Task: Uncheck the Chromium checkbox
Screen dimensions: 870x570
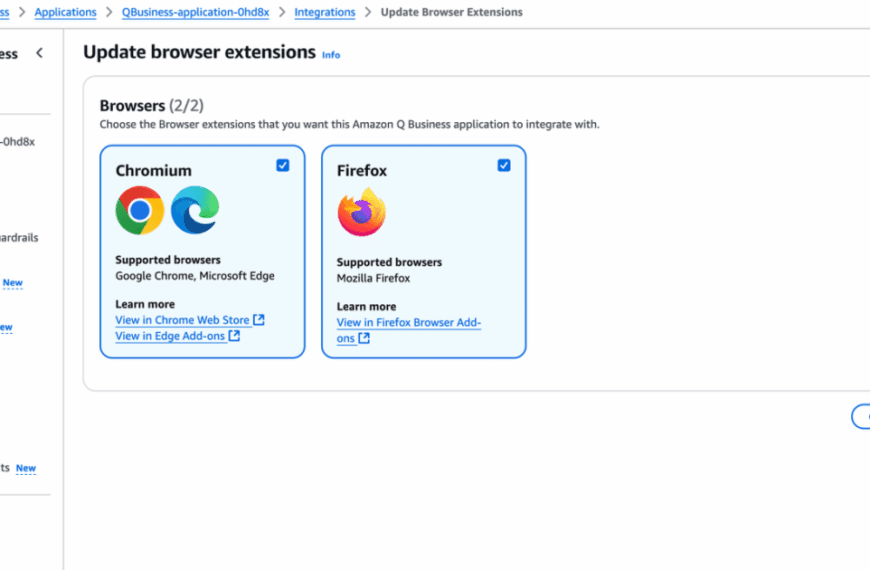Action: point(282,165)
